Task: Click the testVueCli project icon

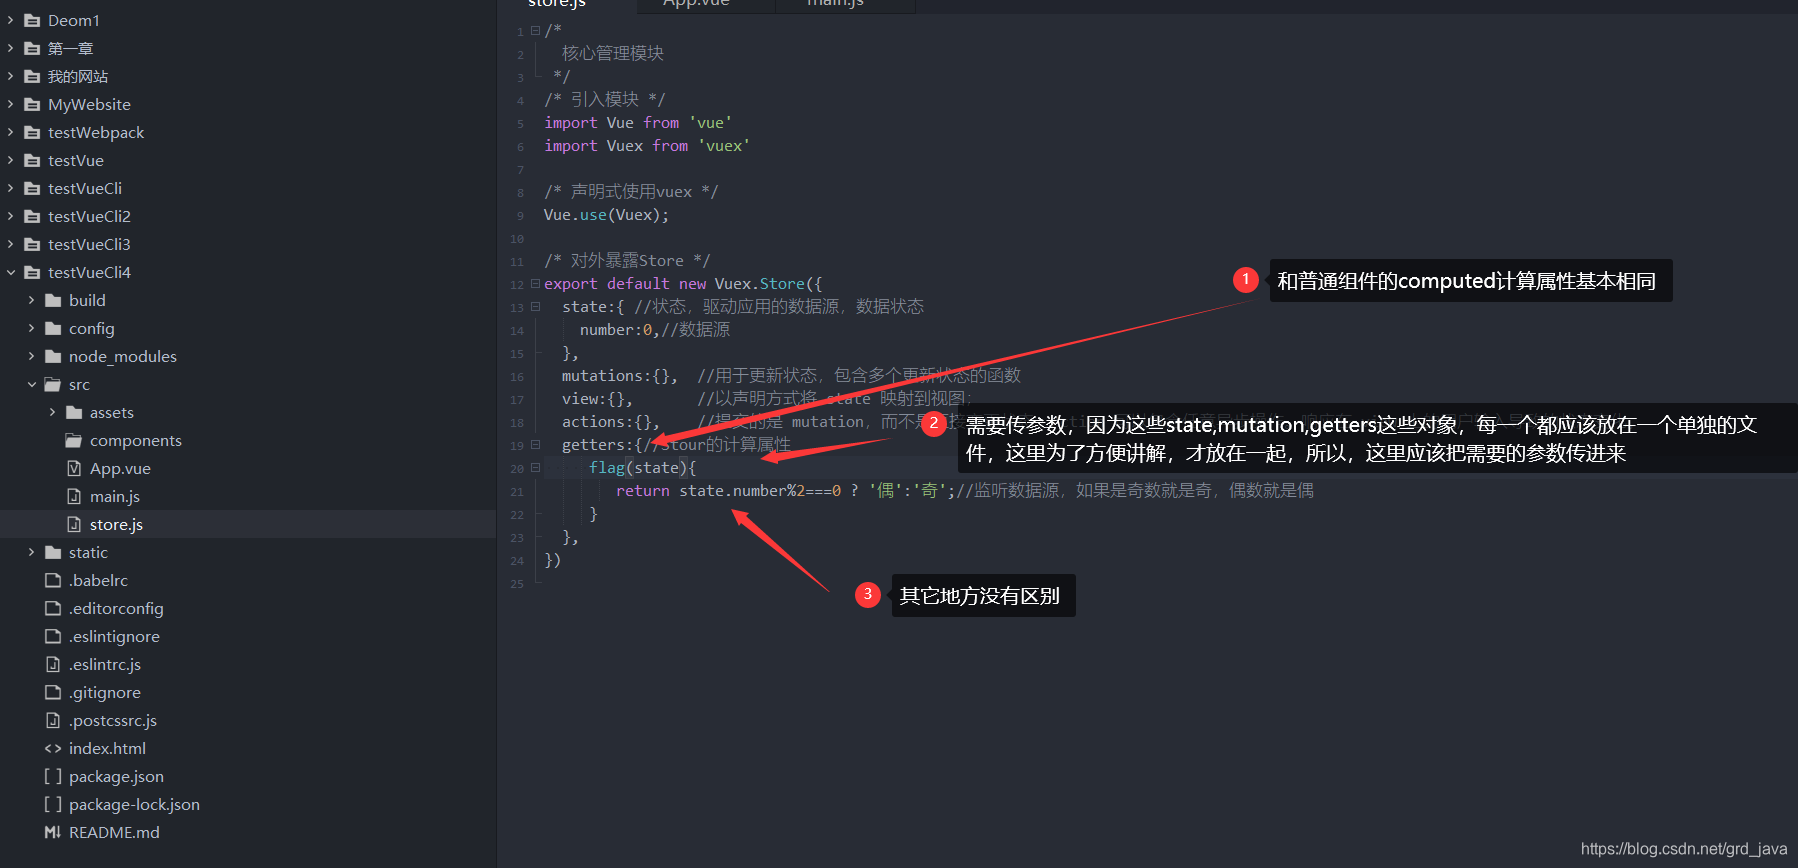Action: 32,188
